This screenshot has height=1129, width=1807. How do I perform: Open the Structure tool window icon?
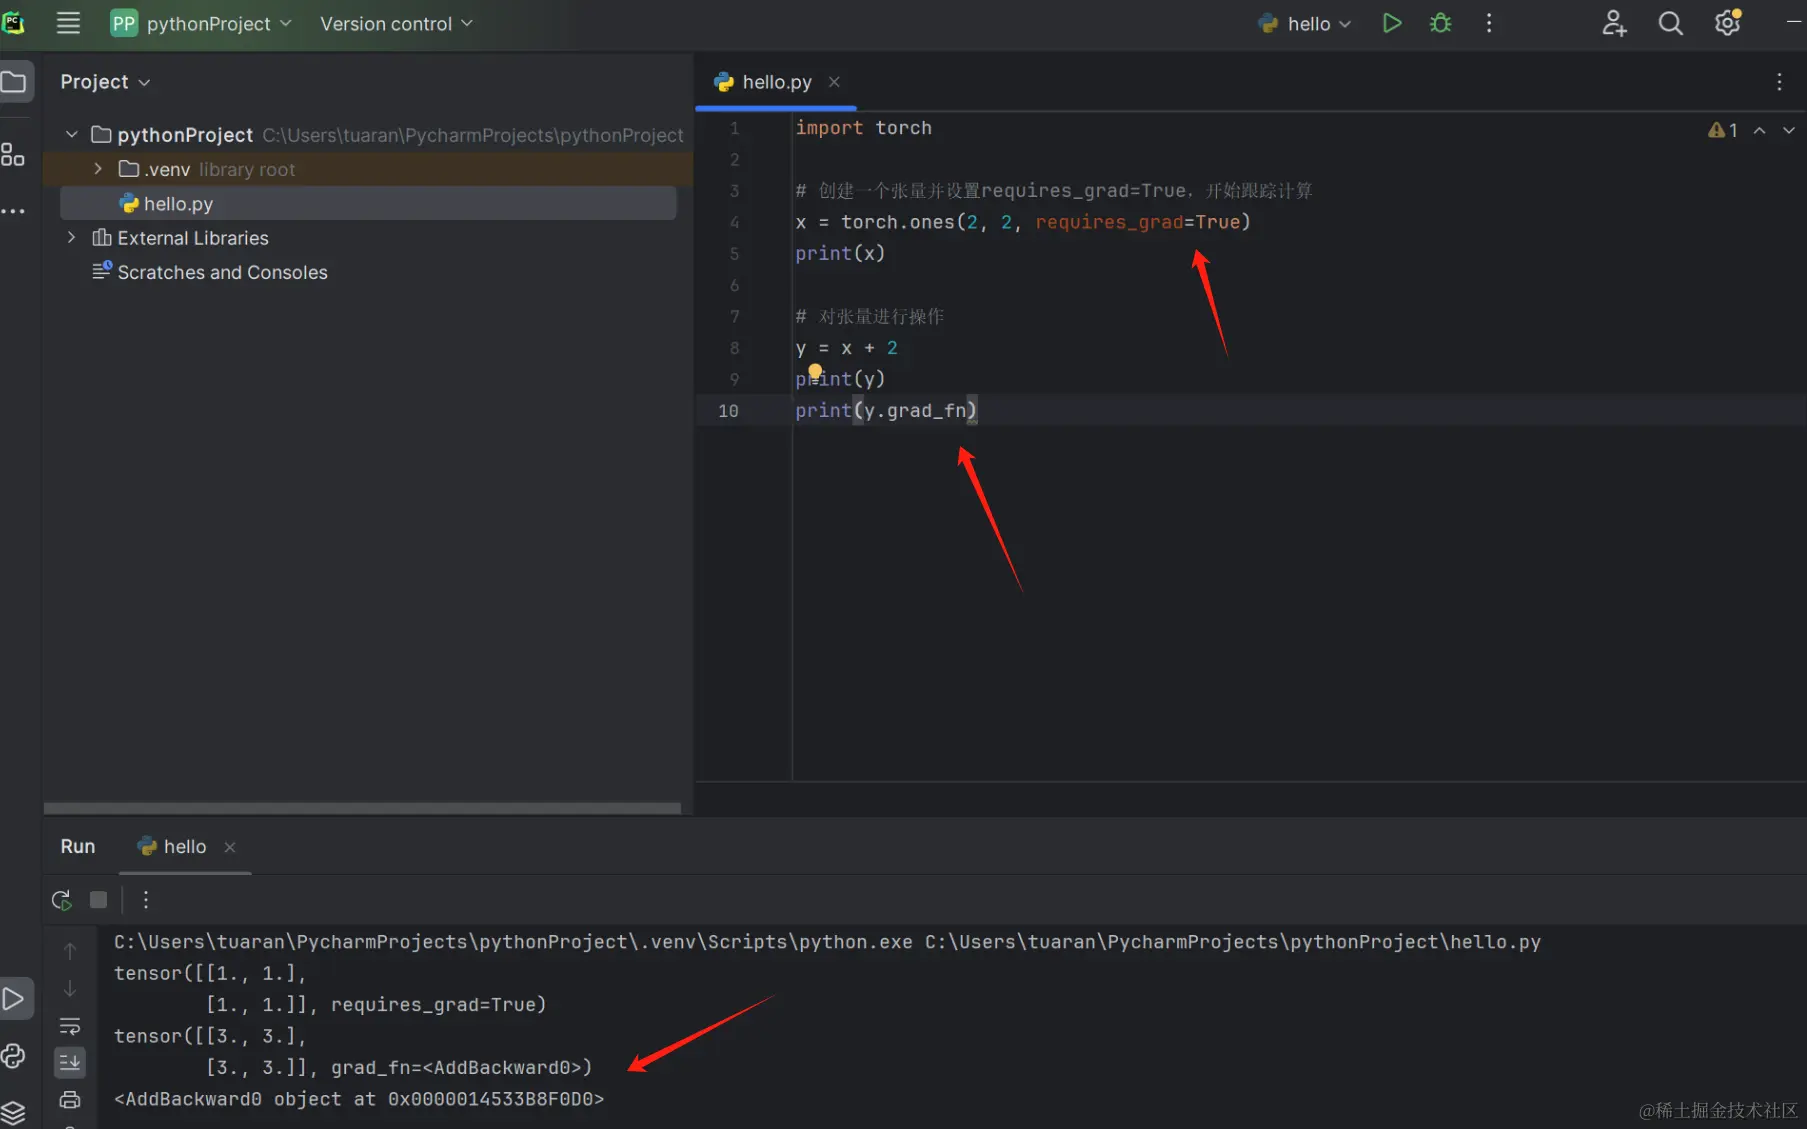click(13, 154)
